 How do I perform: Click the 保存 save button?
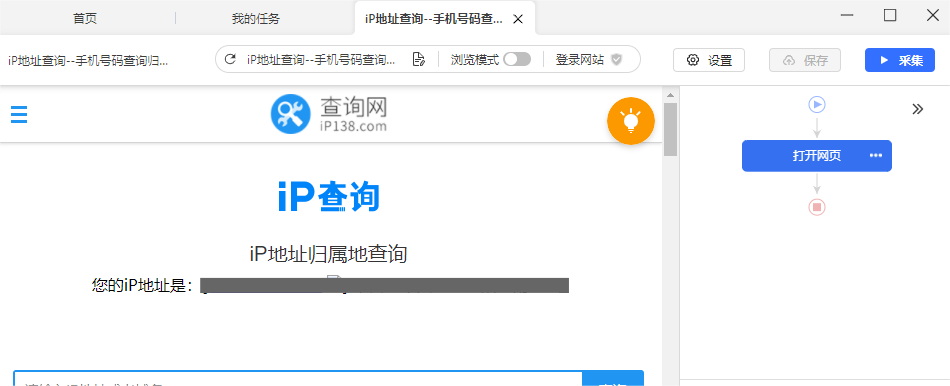click(805, 60)
